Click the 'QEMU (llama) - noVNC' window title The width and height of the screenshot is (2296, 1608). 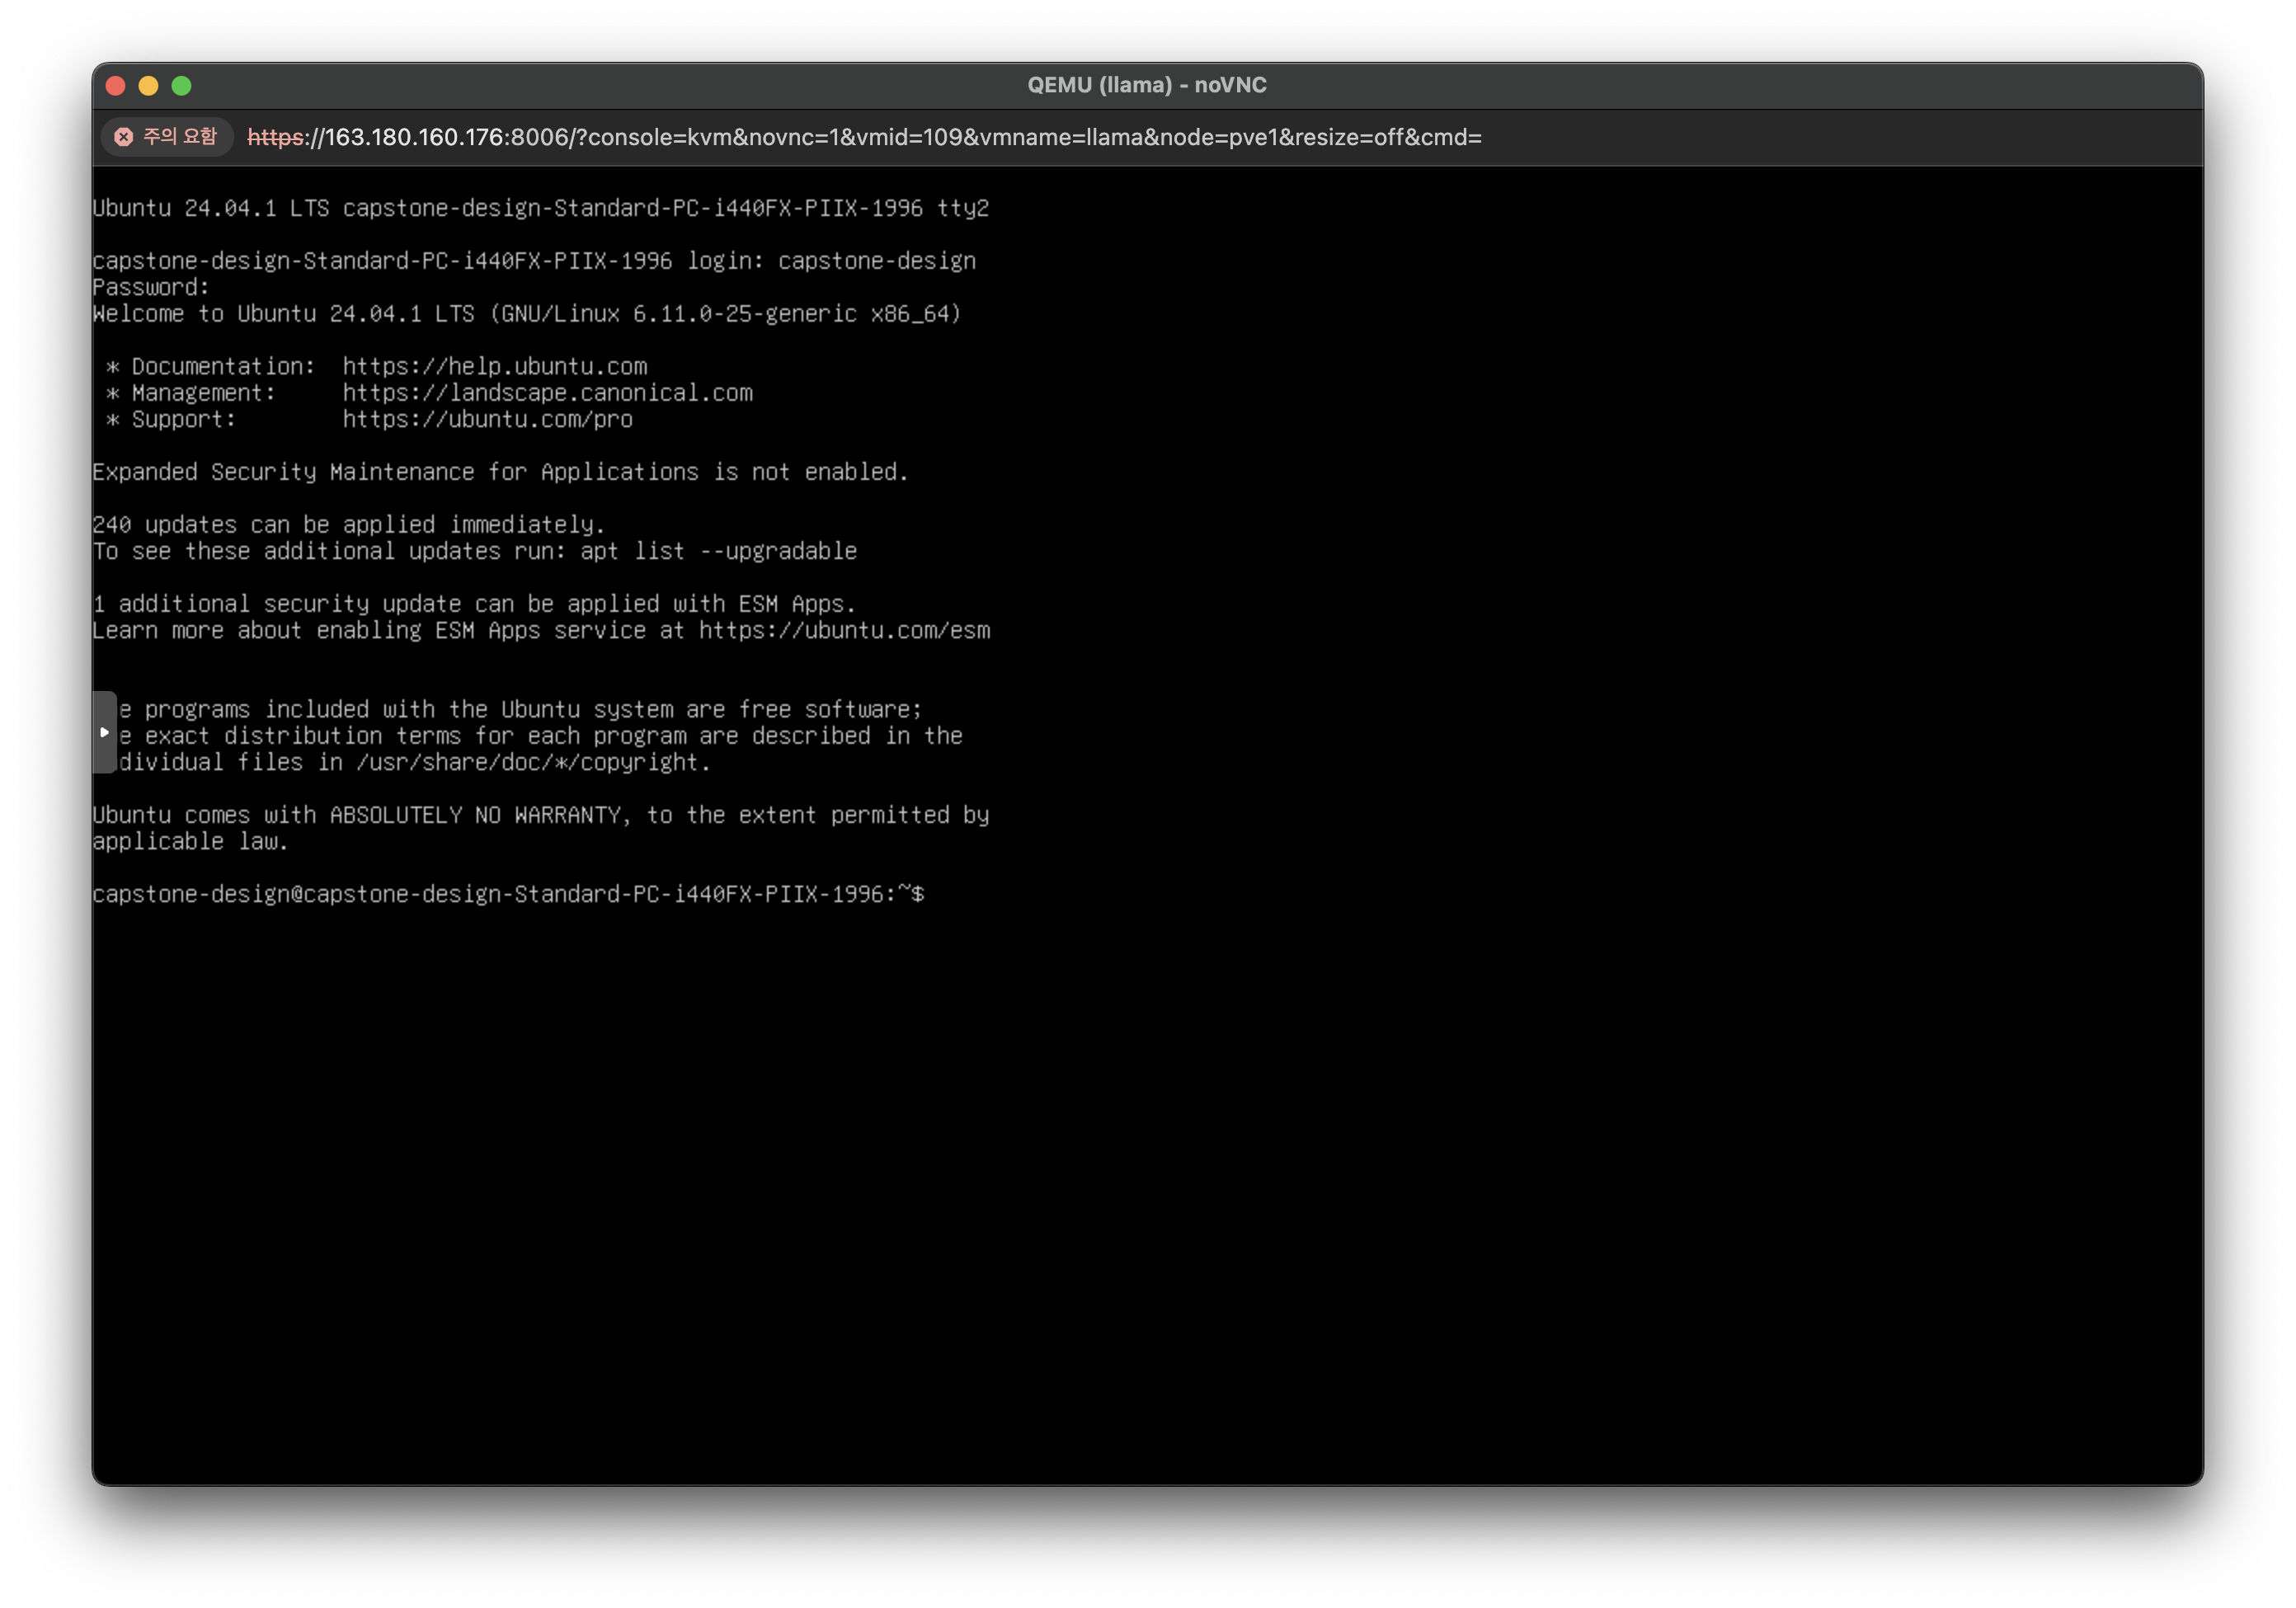pyautogui.click(x=1147, y=86)
